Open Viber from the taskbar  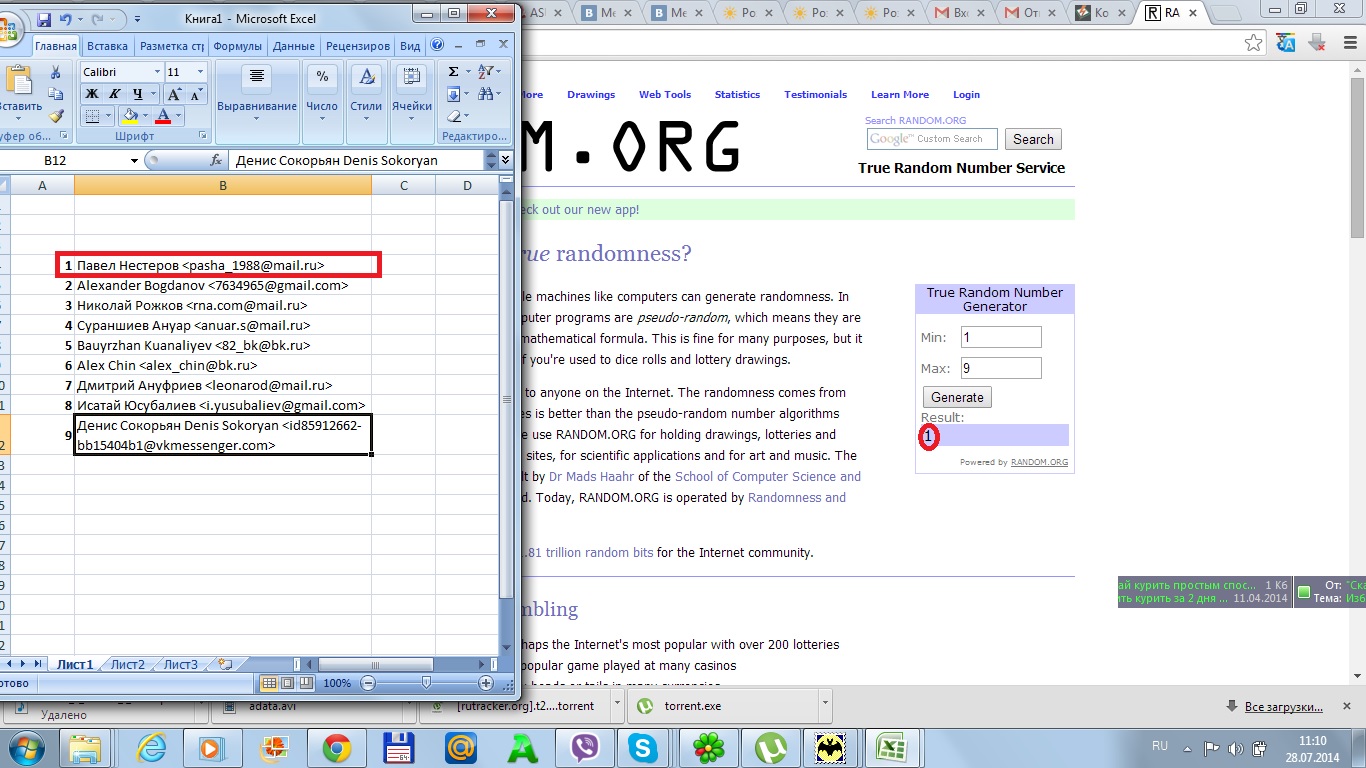pyautogui.click(x=583, y=747)
